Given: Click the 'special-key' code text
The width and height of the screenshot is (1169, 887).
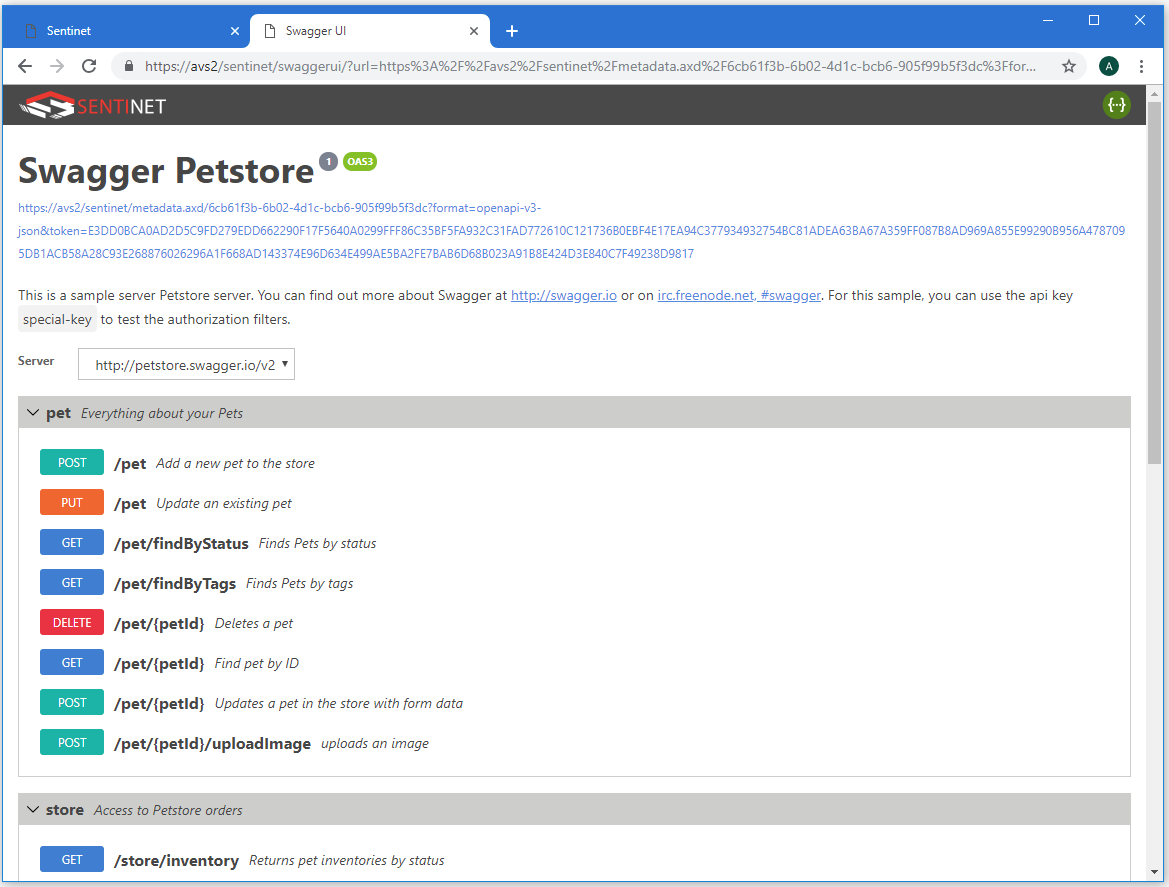Looking at the screenshot, I should [57, 320].
